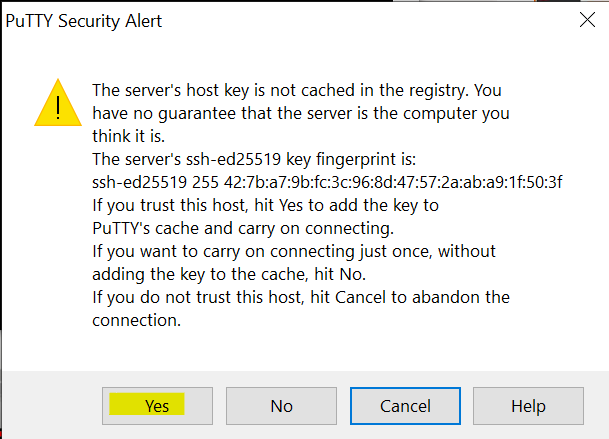The height and width of the screenshot is (439, 609).
Task: Click the PuTTY Security Alert title text
Action: [x=84, y=21]
